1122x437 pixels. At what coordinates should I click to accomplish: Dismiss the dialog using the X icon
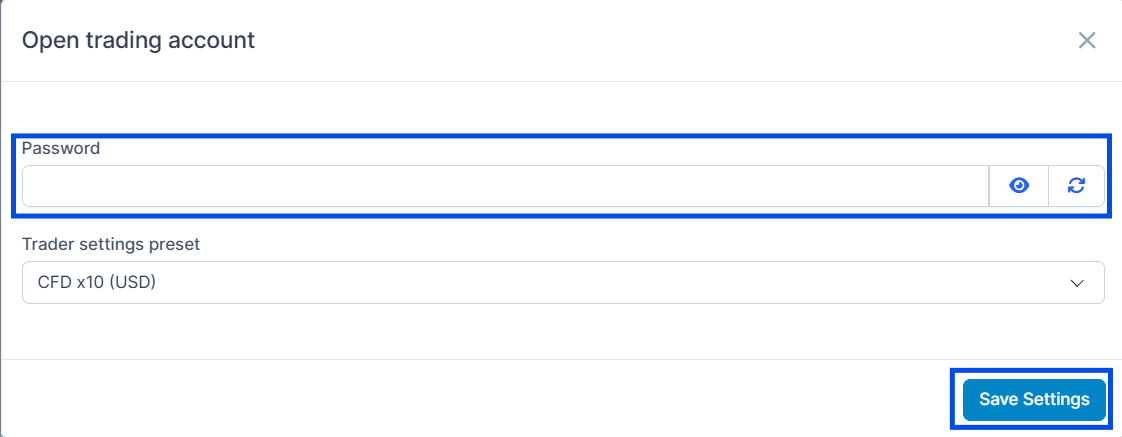[1087, 41]
